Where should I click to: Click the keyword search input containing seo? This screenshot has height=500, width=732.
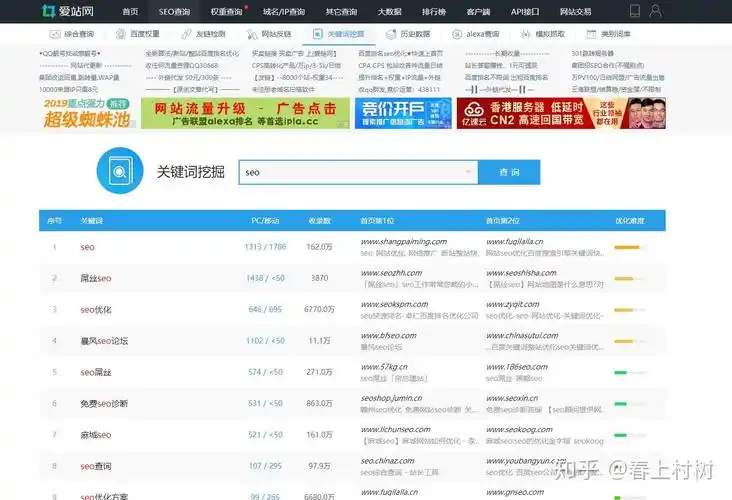(x=358, y=172)
